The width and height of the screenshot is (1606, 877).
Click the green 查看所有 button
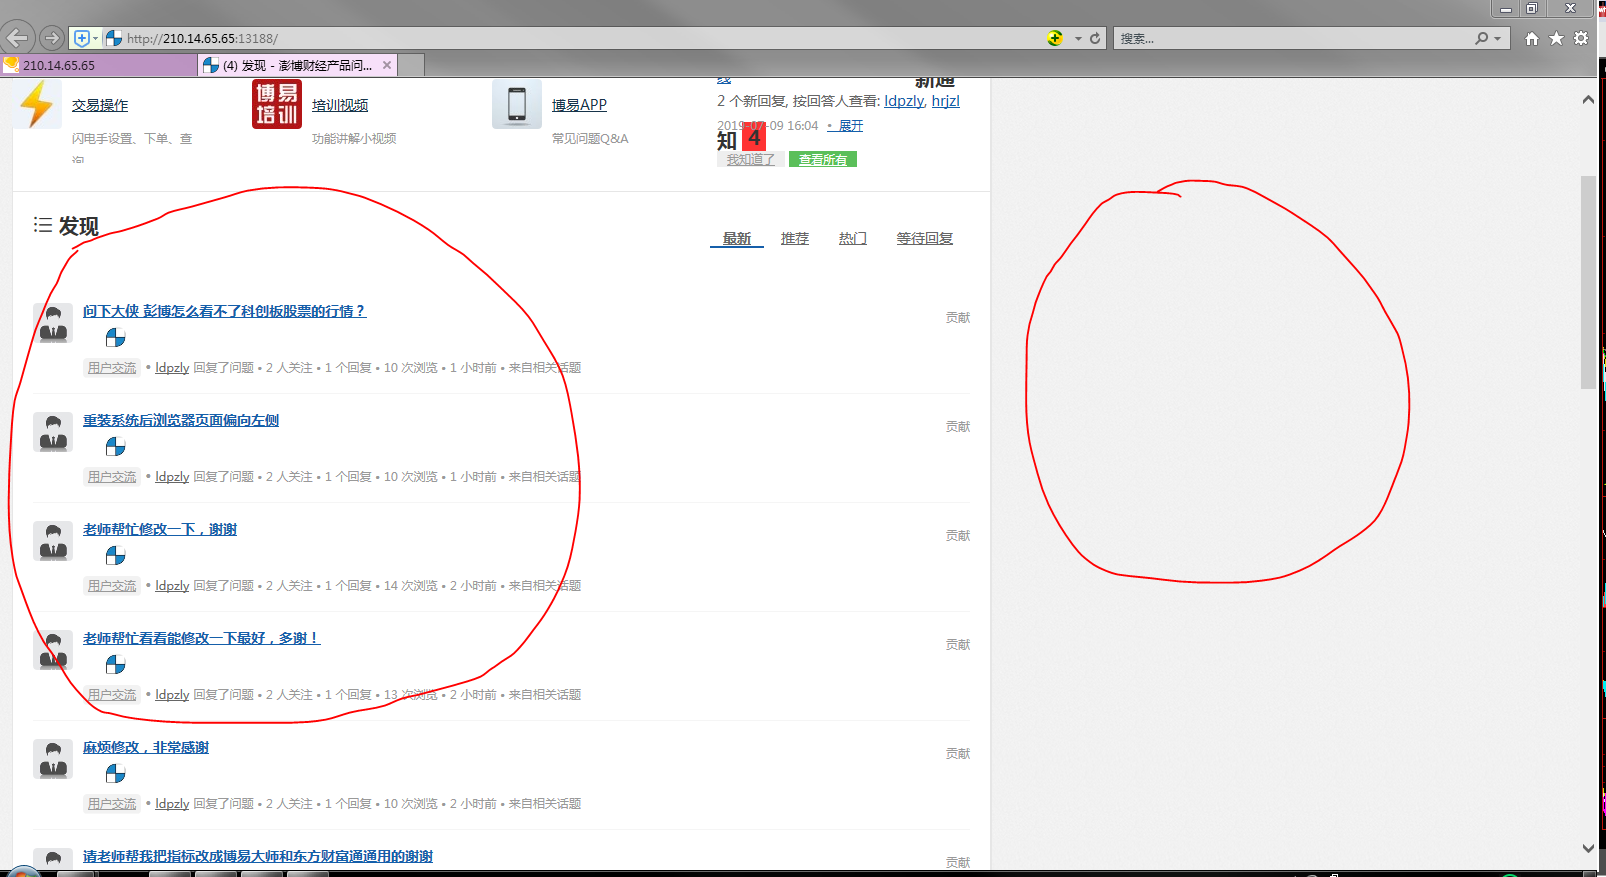pyautogui.click(x=823, y=159)
